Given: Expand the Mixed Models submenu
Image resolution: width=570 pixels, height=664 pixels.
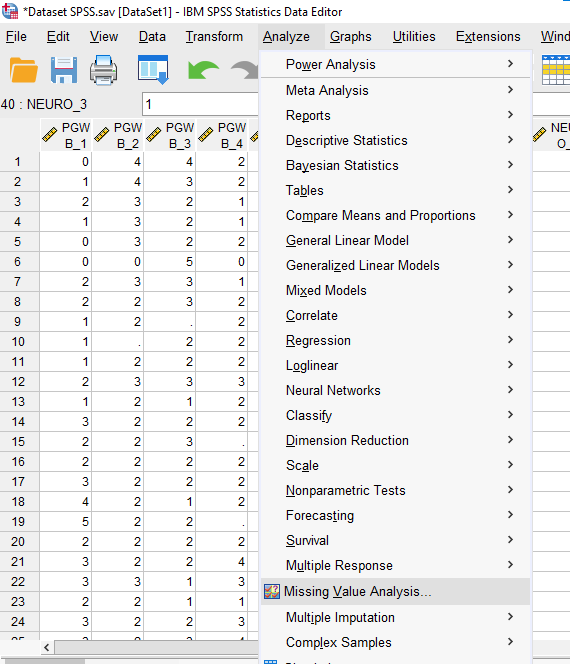Looking at the screenshot, I should (396, 290).
